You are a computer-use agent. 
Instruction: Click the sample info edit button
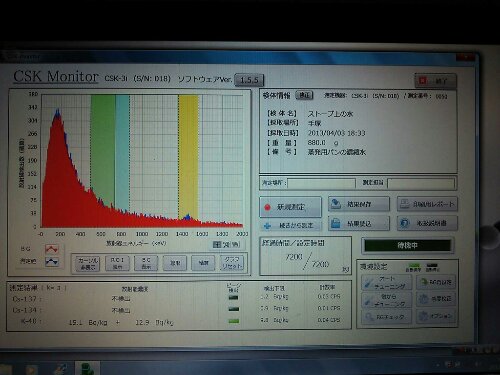[304, 95]
